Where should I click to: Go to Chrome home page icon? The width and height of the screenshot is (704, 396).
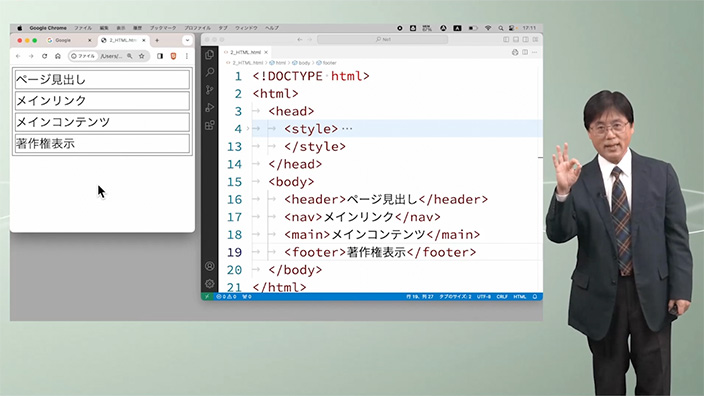(57, 56)
